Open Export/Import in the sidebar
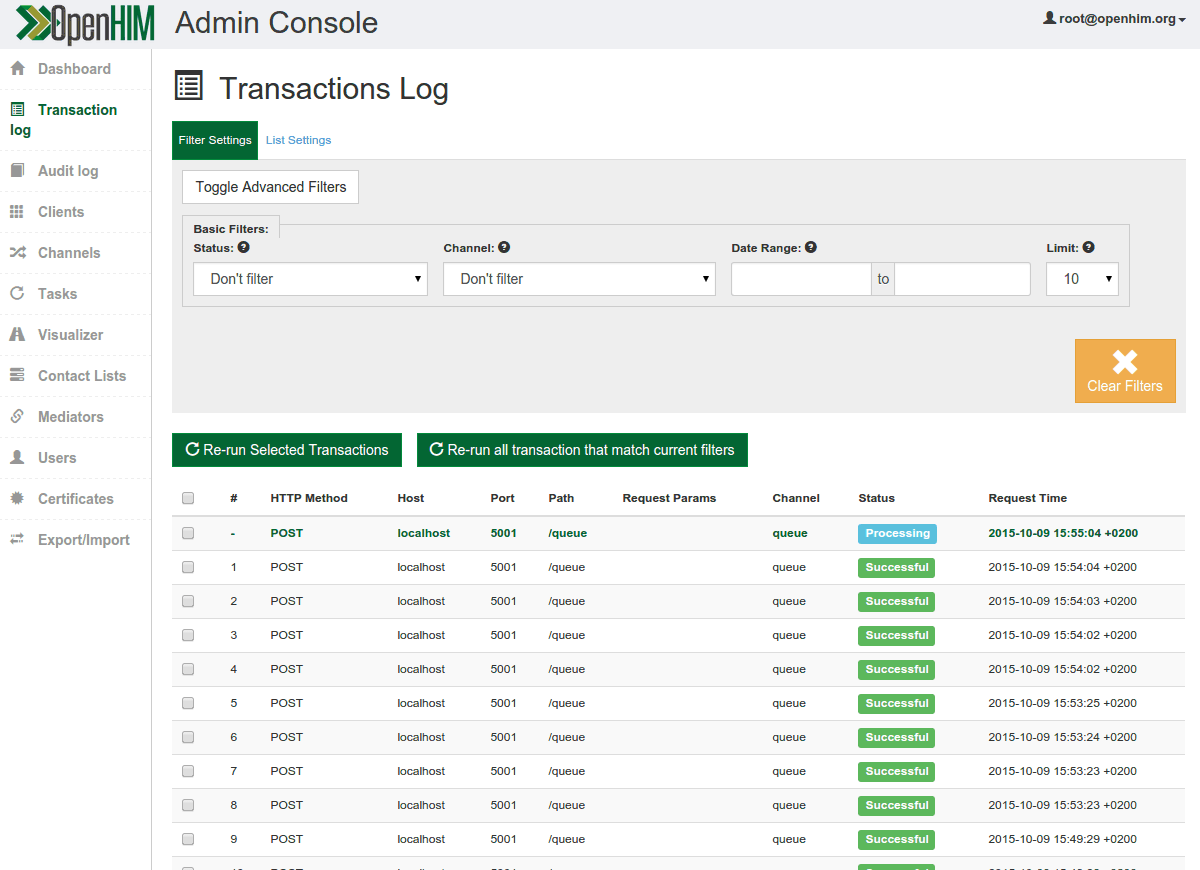This screenshot has height=870, width=1200. (84, 540)
